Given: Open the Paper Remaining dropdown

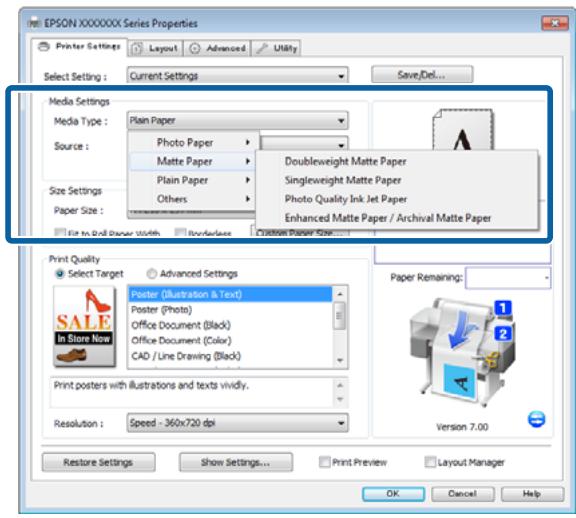Looking at the screenshot, I should [x=508, y=278].
